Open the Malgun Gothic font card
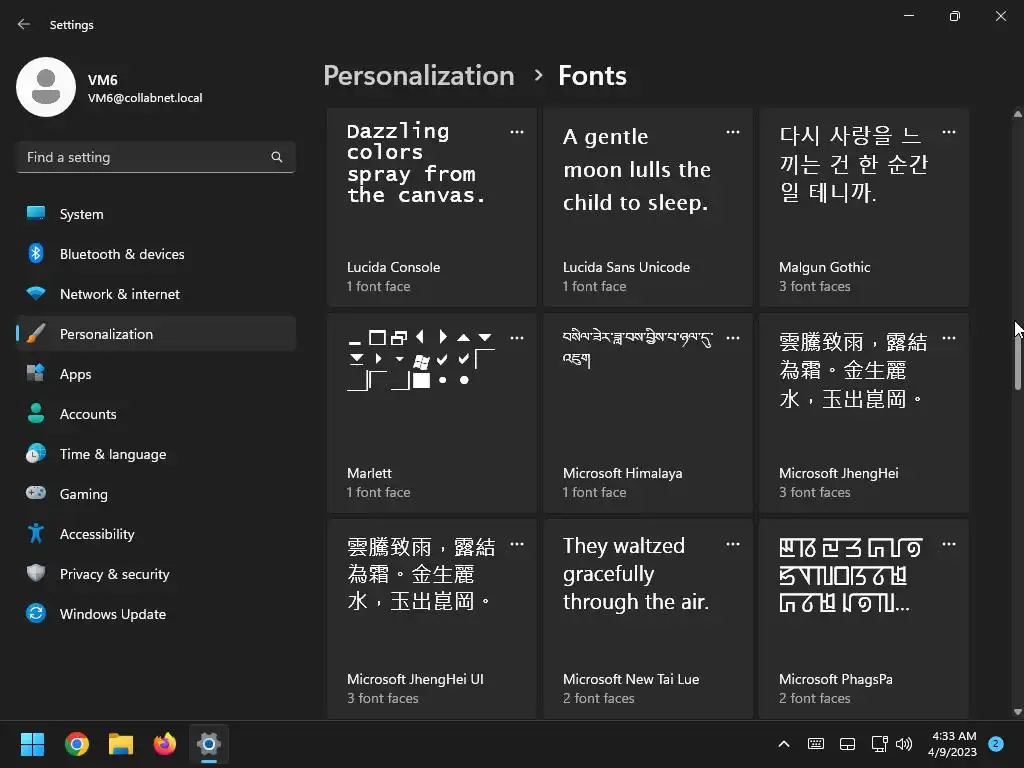Image resolution: width=1024 pixels, height=768 pixels. [864, 207]
